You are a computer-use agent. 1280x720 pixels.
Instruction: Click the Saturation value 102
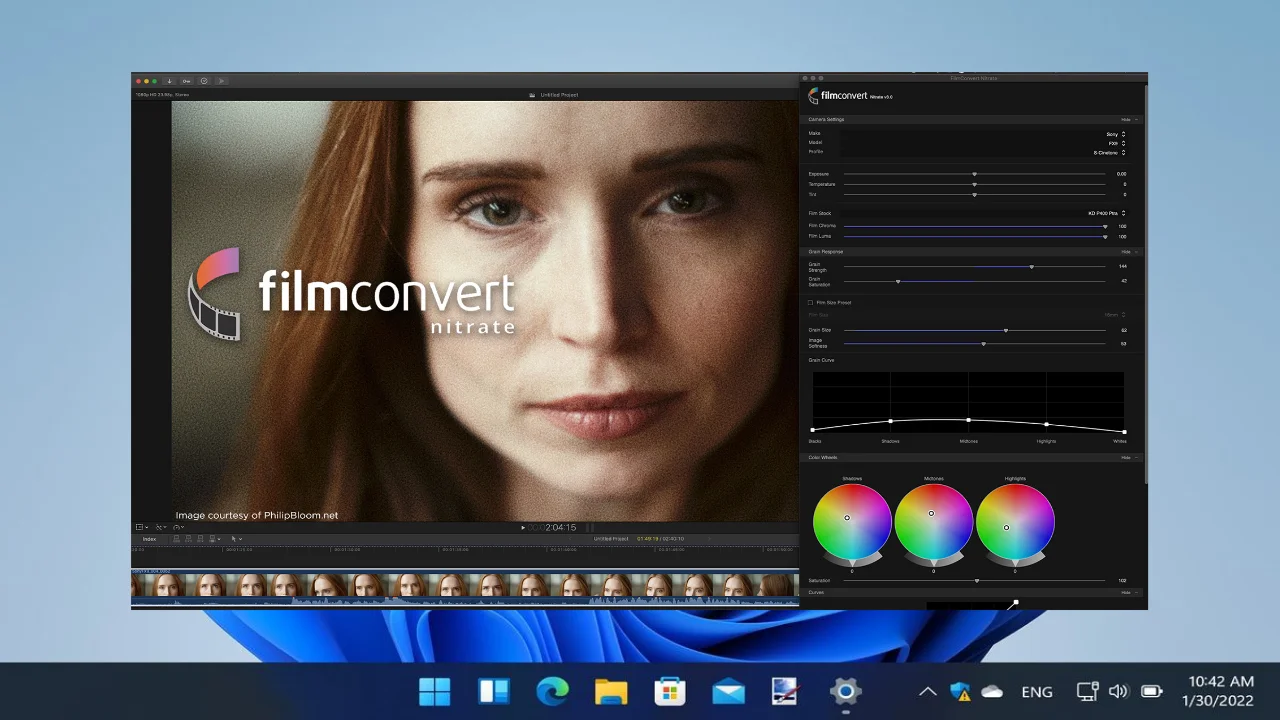click(x=1123, y=580)
